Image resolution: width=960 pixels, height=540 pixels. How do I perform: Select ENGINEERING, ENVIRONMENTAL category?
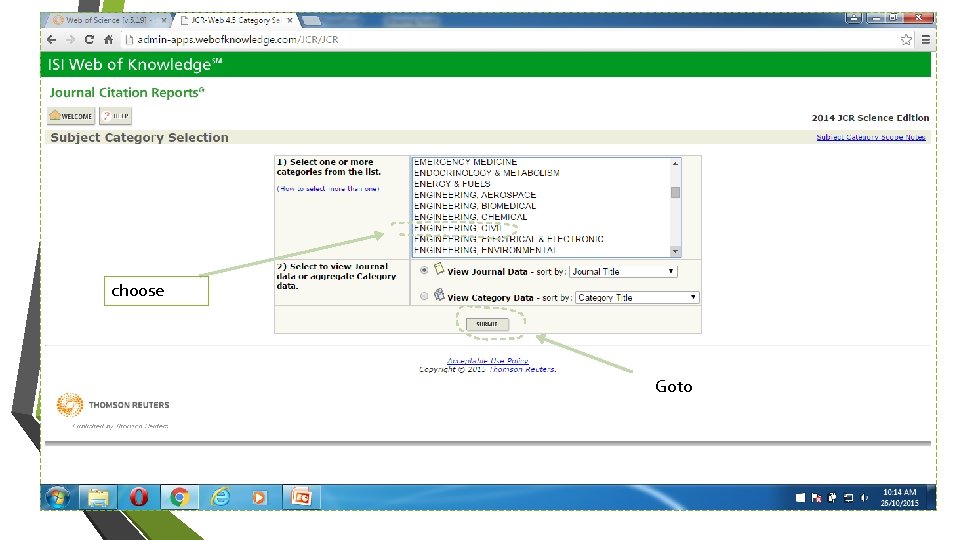tap(485, 250)
